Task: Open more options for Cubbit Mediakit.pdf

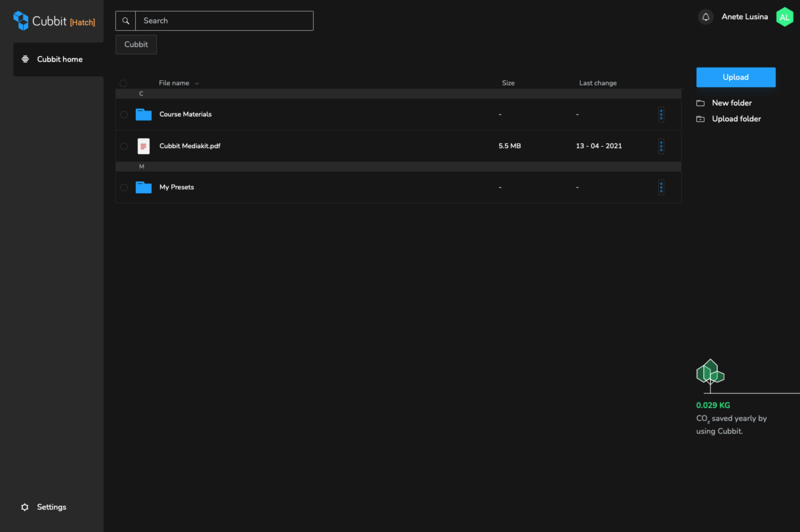Action: coord(661,146)
